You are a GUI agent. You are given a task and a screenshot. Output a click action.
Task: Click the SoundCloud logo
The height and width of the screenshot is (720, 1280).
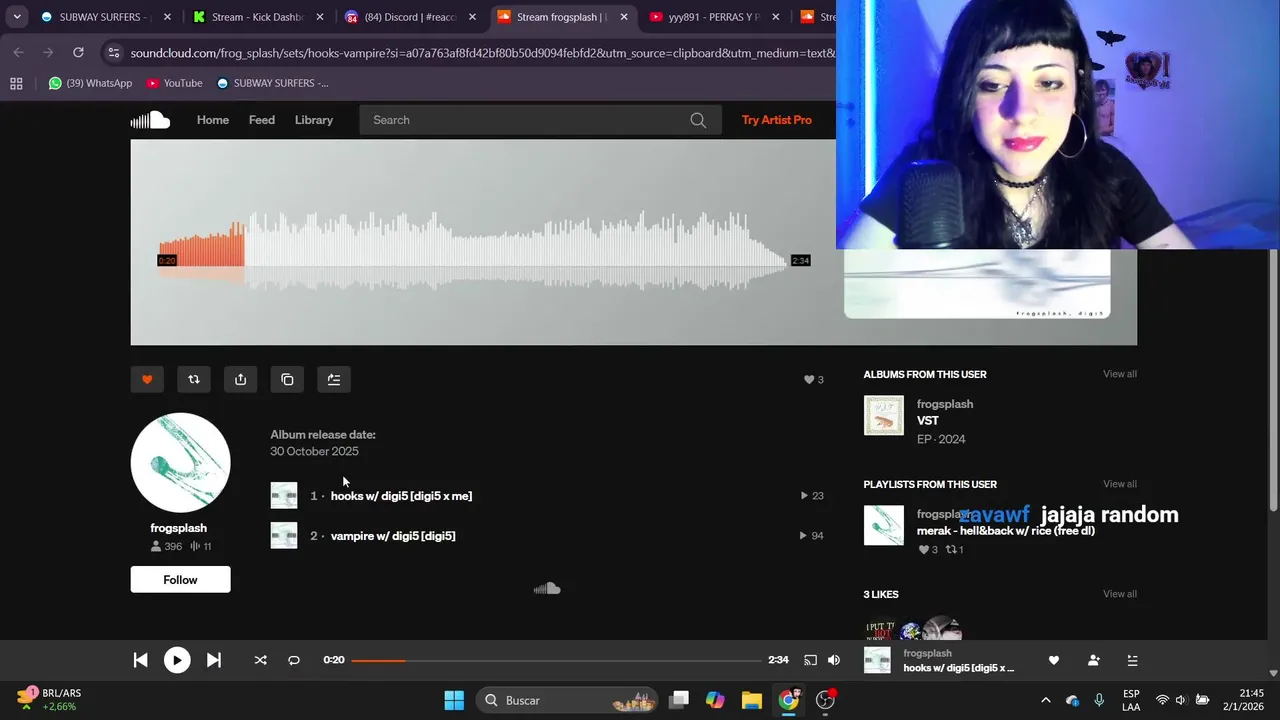[x=150, y=120]
